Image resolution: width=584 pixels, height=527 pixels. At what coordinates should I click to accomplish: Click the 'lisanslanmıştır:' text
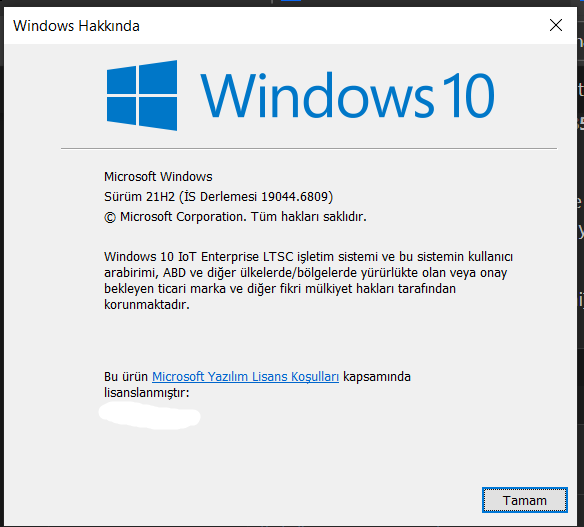147,393
